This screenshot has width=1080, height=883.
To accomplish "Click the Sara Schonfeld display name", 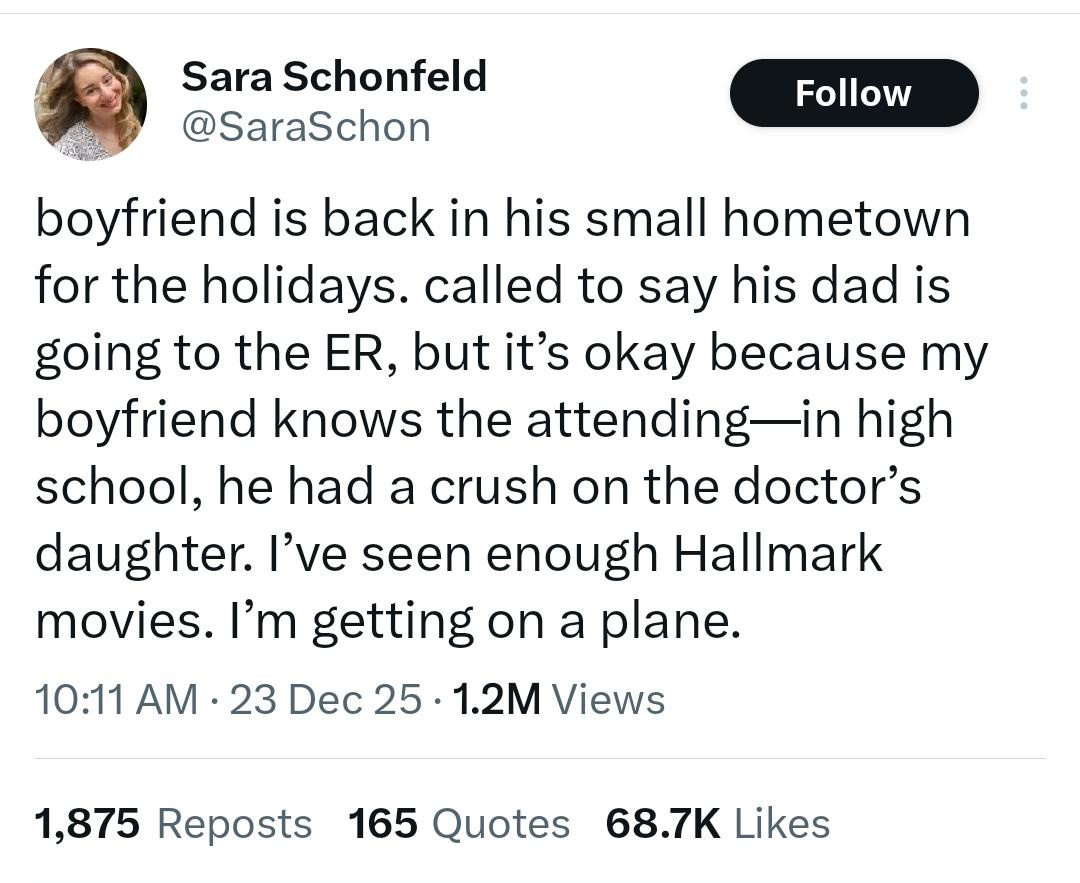I will click(334, 76).
